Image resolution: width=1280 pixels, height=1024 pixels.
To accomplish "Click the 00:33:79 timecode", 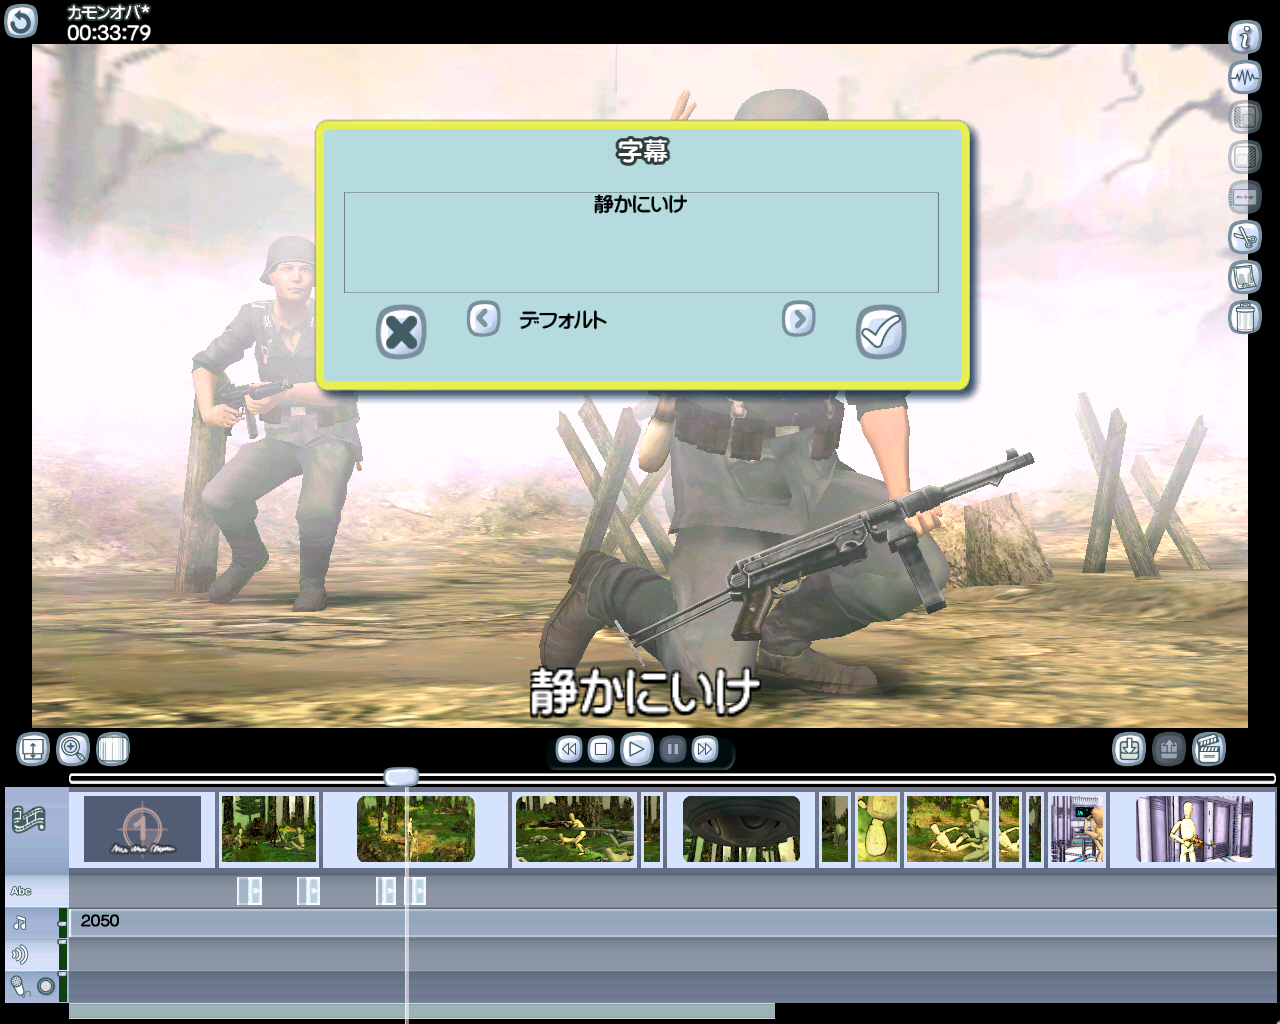I will (109, 33).
